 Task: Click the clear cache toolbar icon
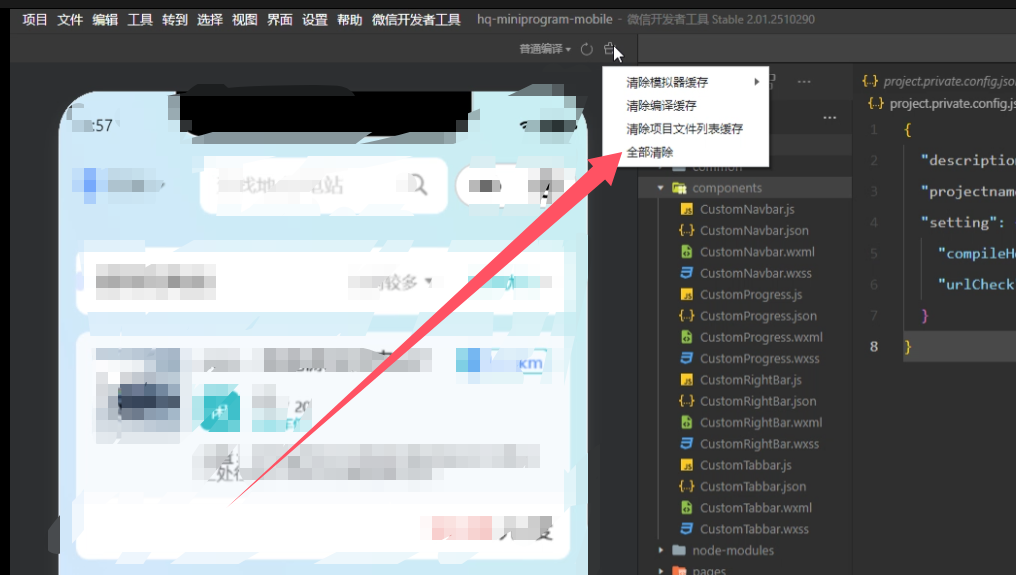[x=609, y=49]
